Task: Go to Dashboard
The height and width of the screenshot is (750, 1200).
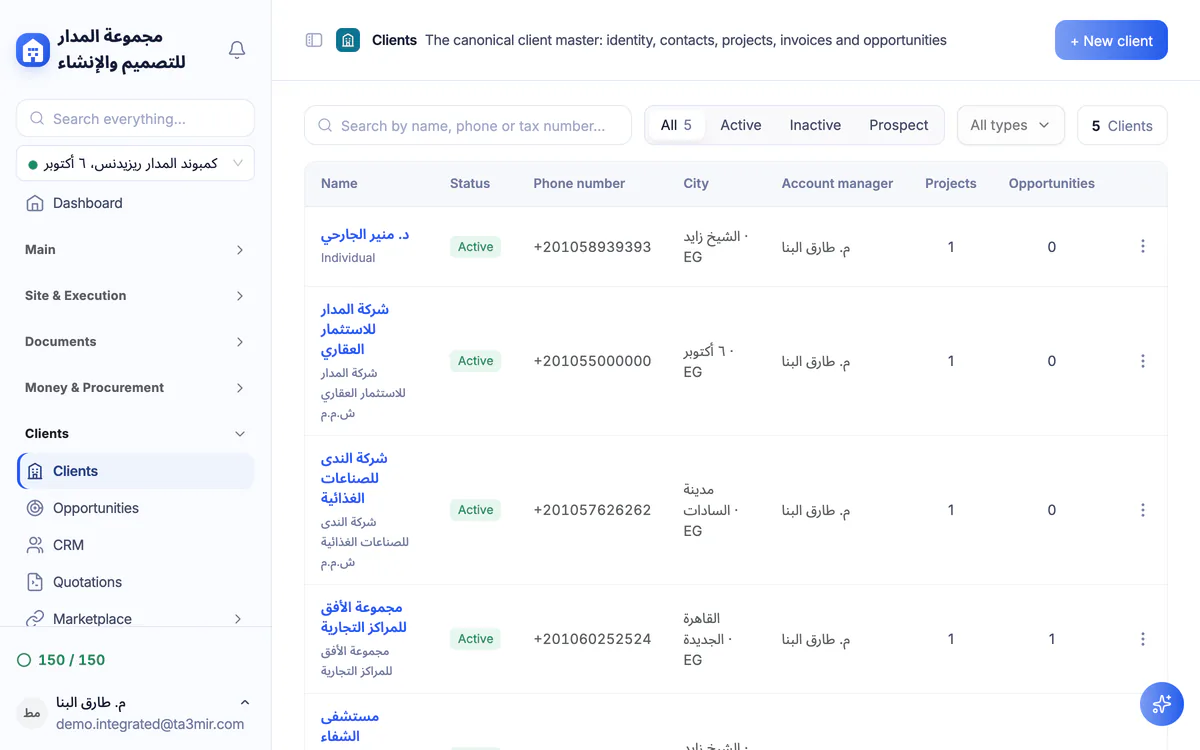Action: (135, 203)
